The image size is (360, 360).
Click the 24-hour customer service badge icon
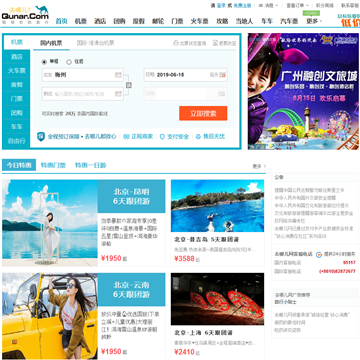click(x=319, y=254)
